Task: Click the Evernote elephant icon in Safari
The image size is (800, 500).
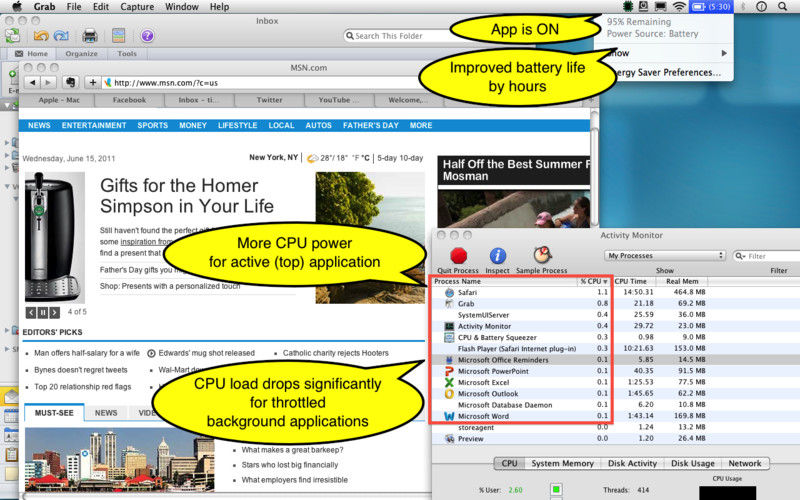Action: [x=71, y=82]
